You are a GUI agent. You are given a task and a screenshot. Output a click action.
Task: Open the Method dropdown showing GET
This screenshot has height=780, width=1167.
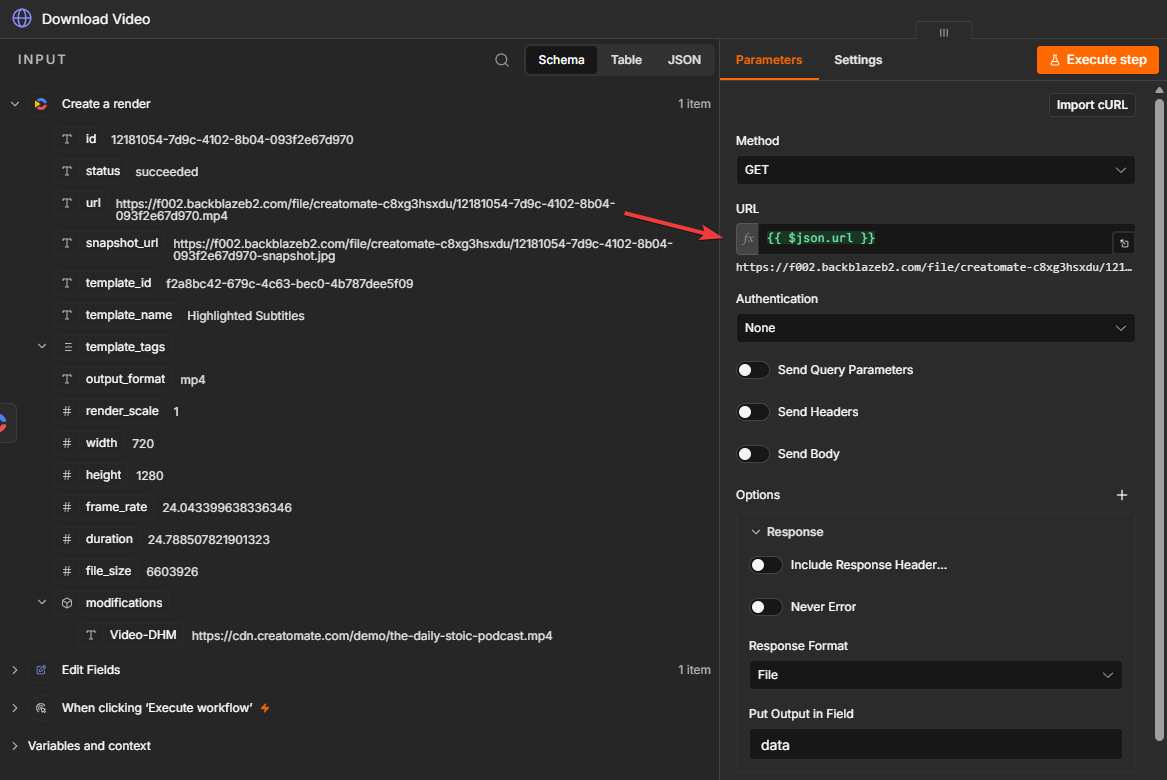point(935,170)
